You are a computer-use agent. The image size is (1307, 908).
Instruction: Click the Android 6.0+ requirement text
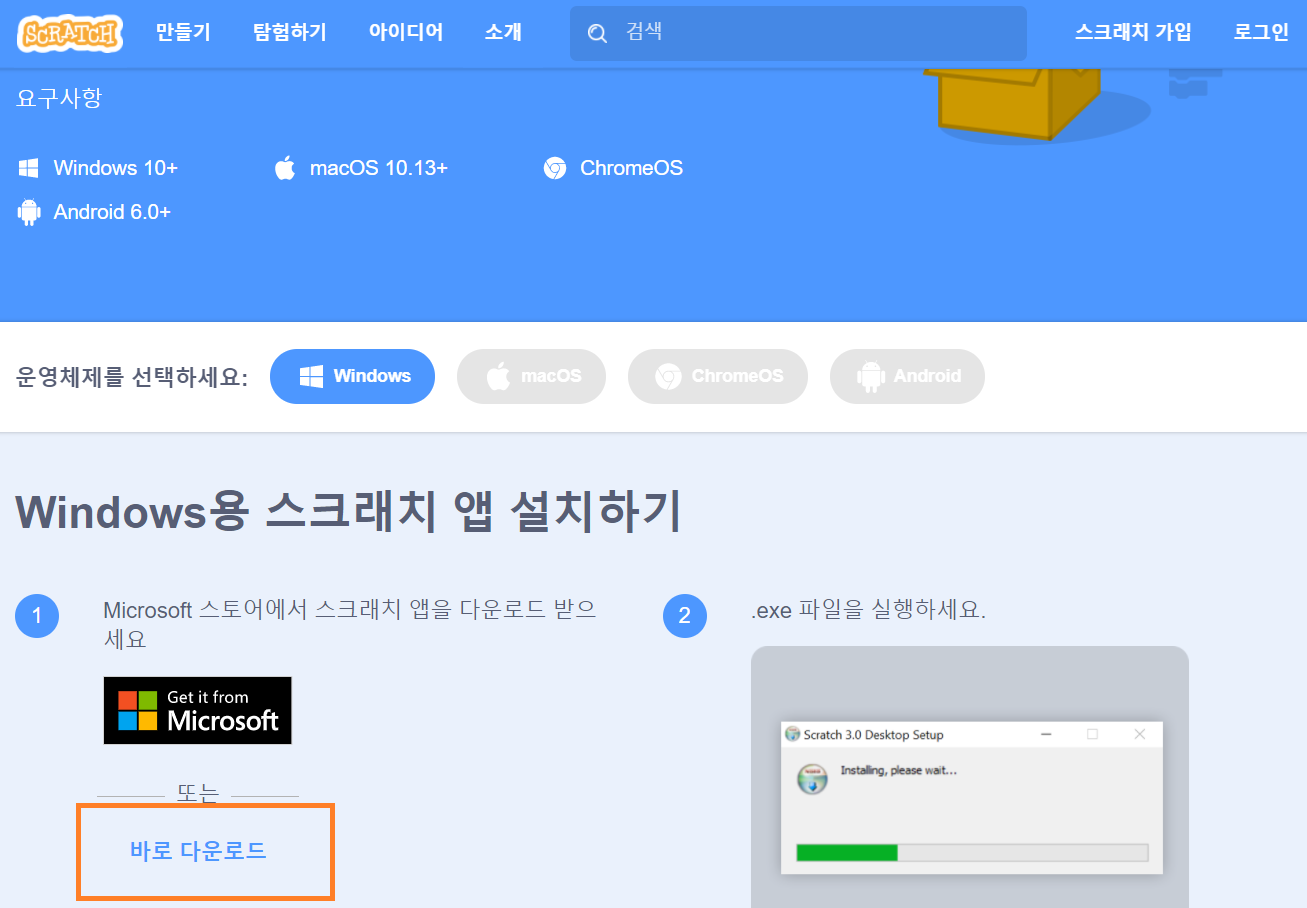112,212
